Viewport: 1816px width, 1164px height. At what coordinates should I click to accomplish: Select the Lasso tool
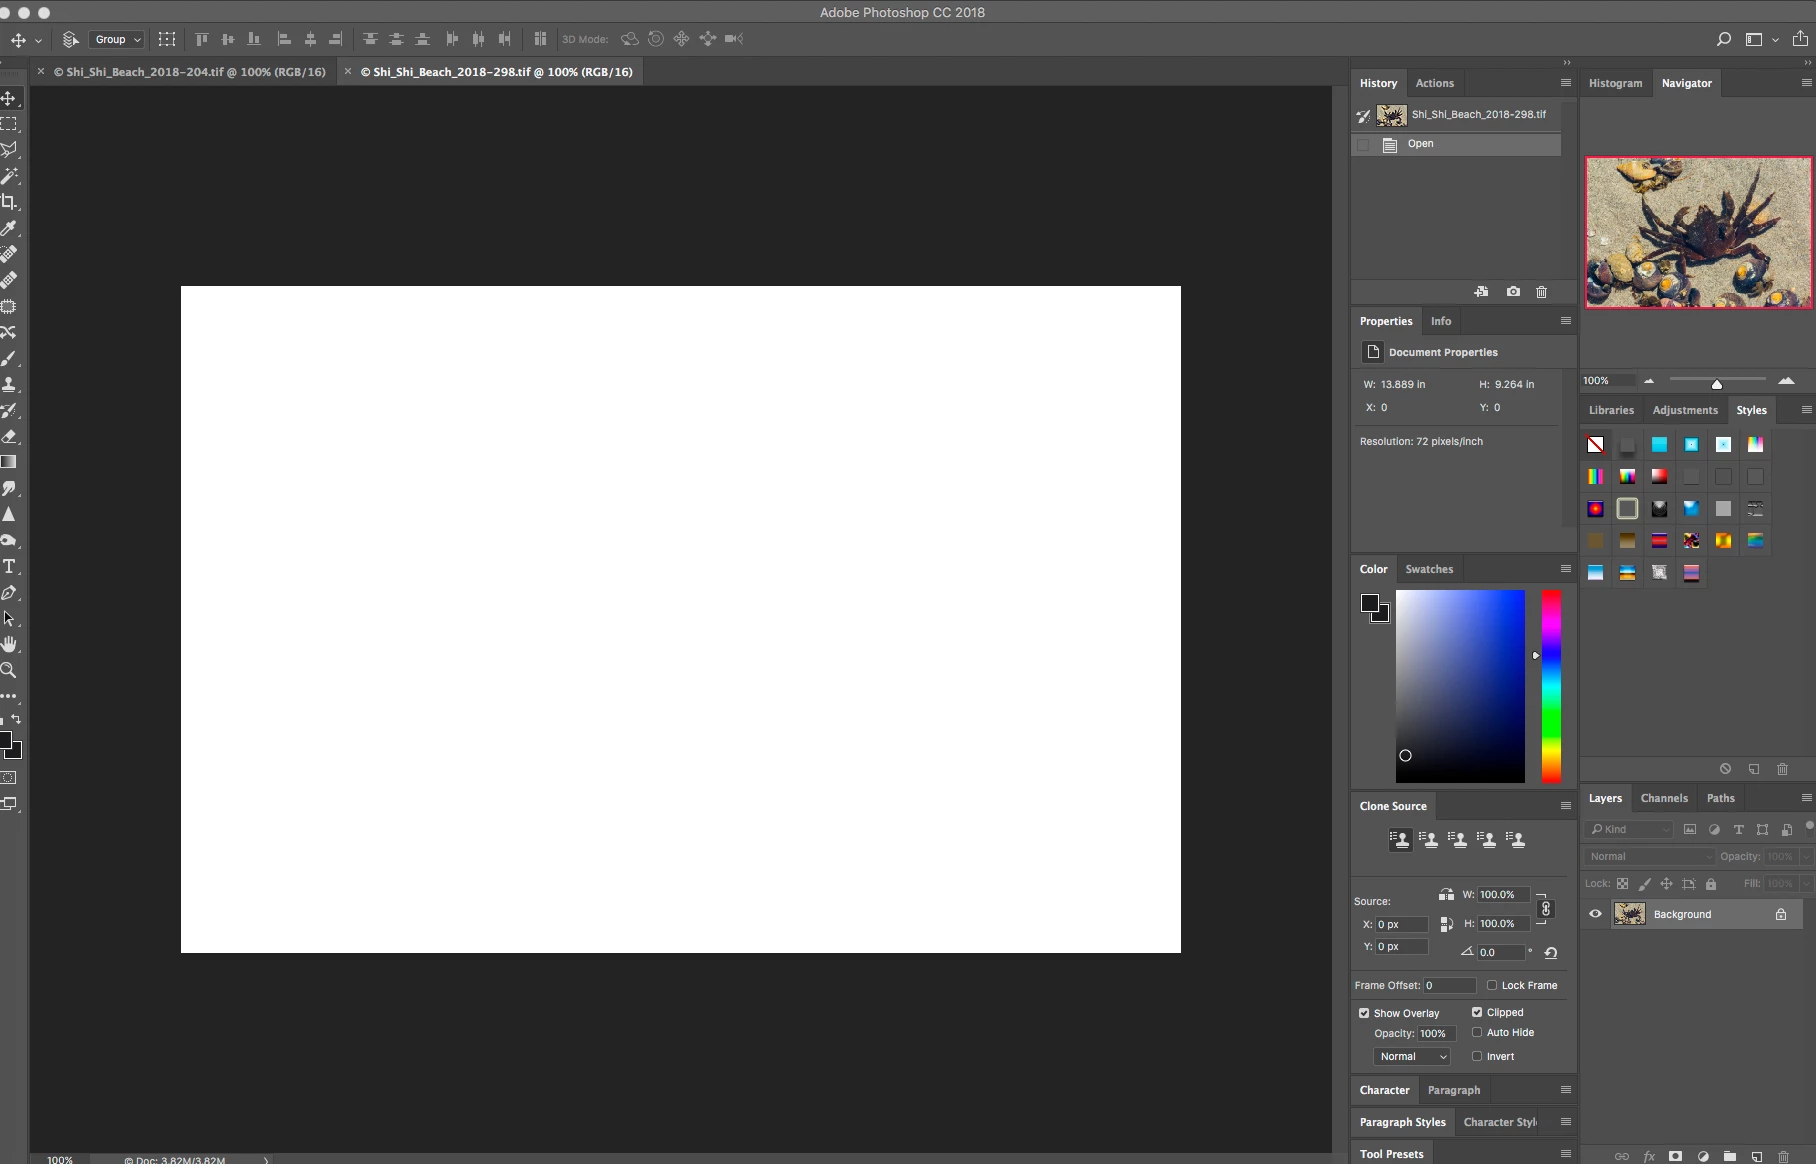coord(9,150)
